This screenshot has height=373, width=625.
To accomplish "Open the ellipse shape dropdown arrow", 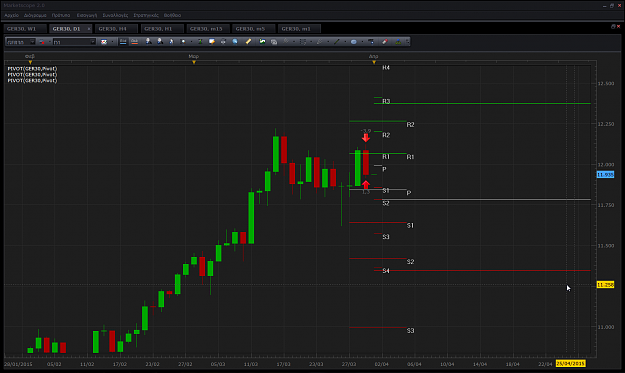I will [362, 41].
